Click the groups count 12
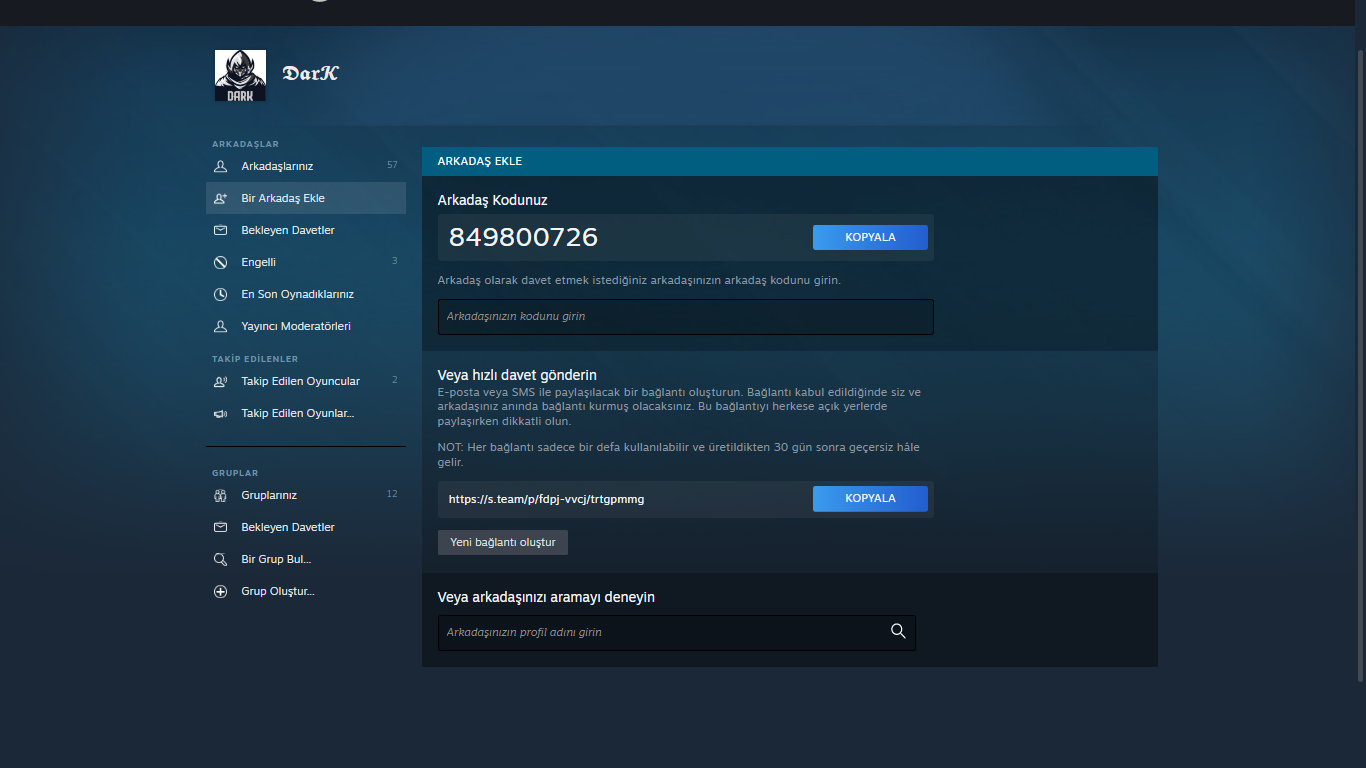Viewport: 1366px width, 768px height. [x=392, y=494]
